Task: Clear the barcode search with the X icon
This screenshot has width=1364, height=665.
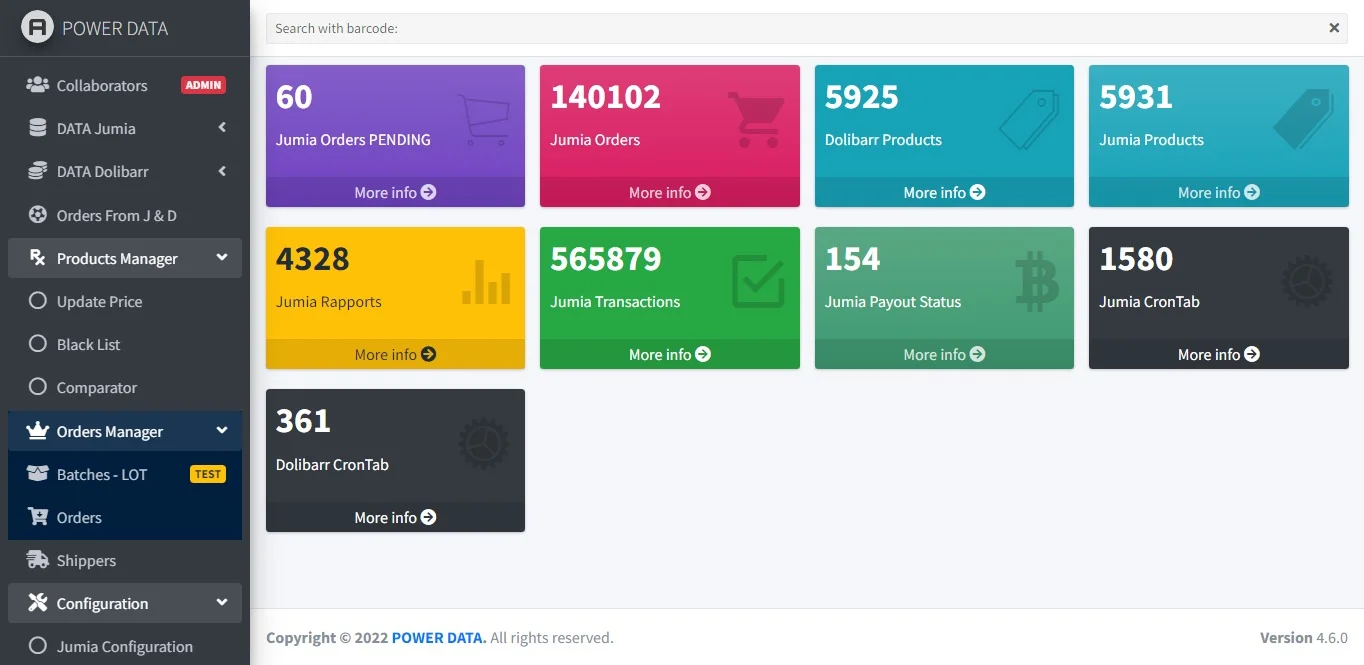Action: [1334, 28]
